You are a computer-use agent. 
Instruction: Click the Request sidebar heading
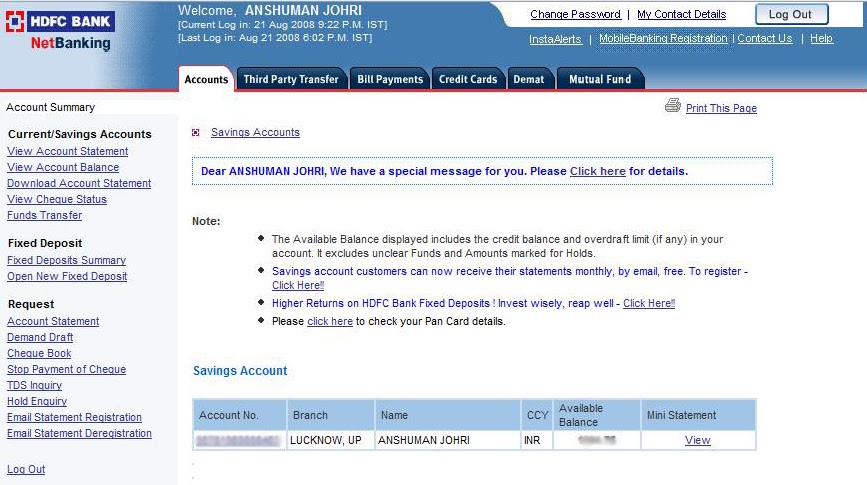point(31,304)
